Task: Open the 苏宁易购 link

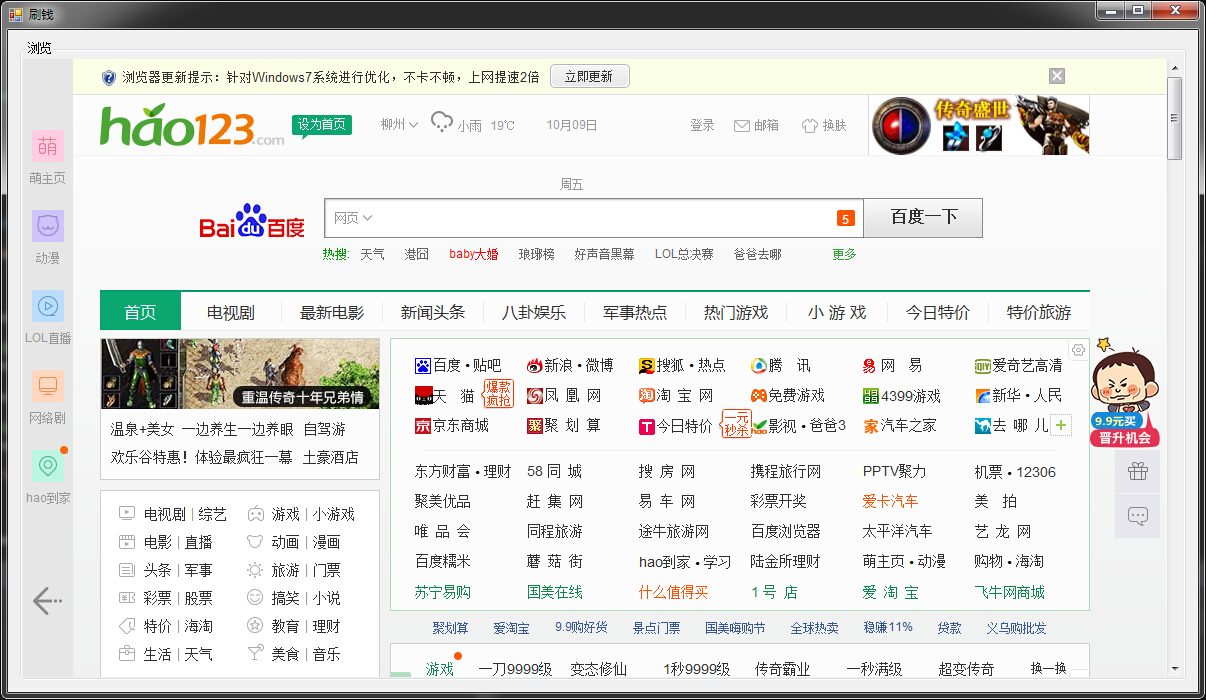Action: click(443, 592)
